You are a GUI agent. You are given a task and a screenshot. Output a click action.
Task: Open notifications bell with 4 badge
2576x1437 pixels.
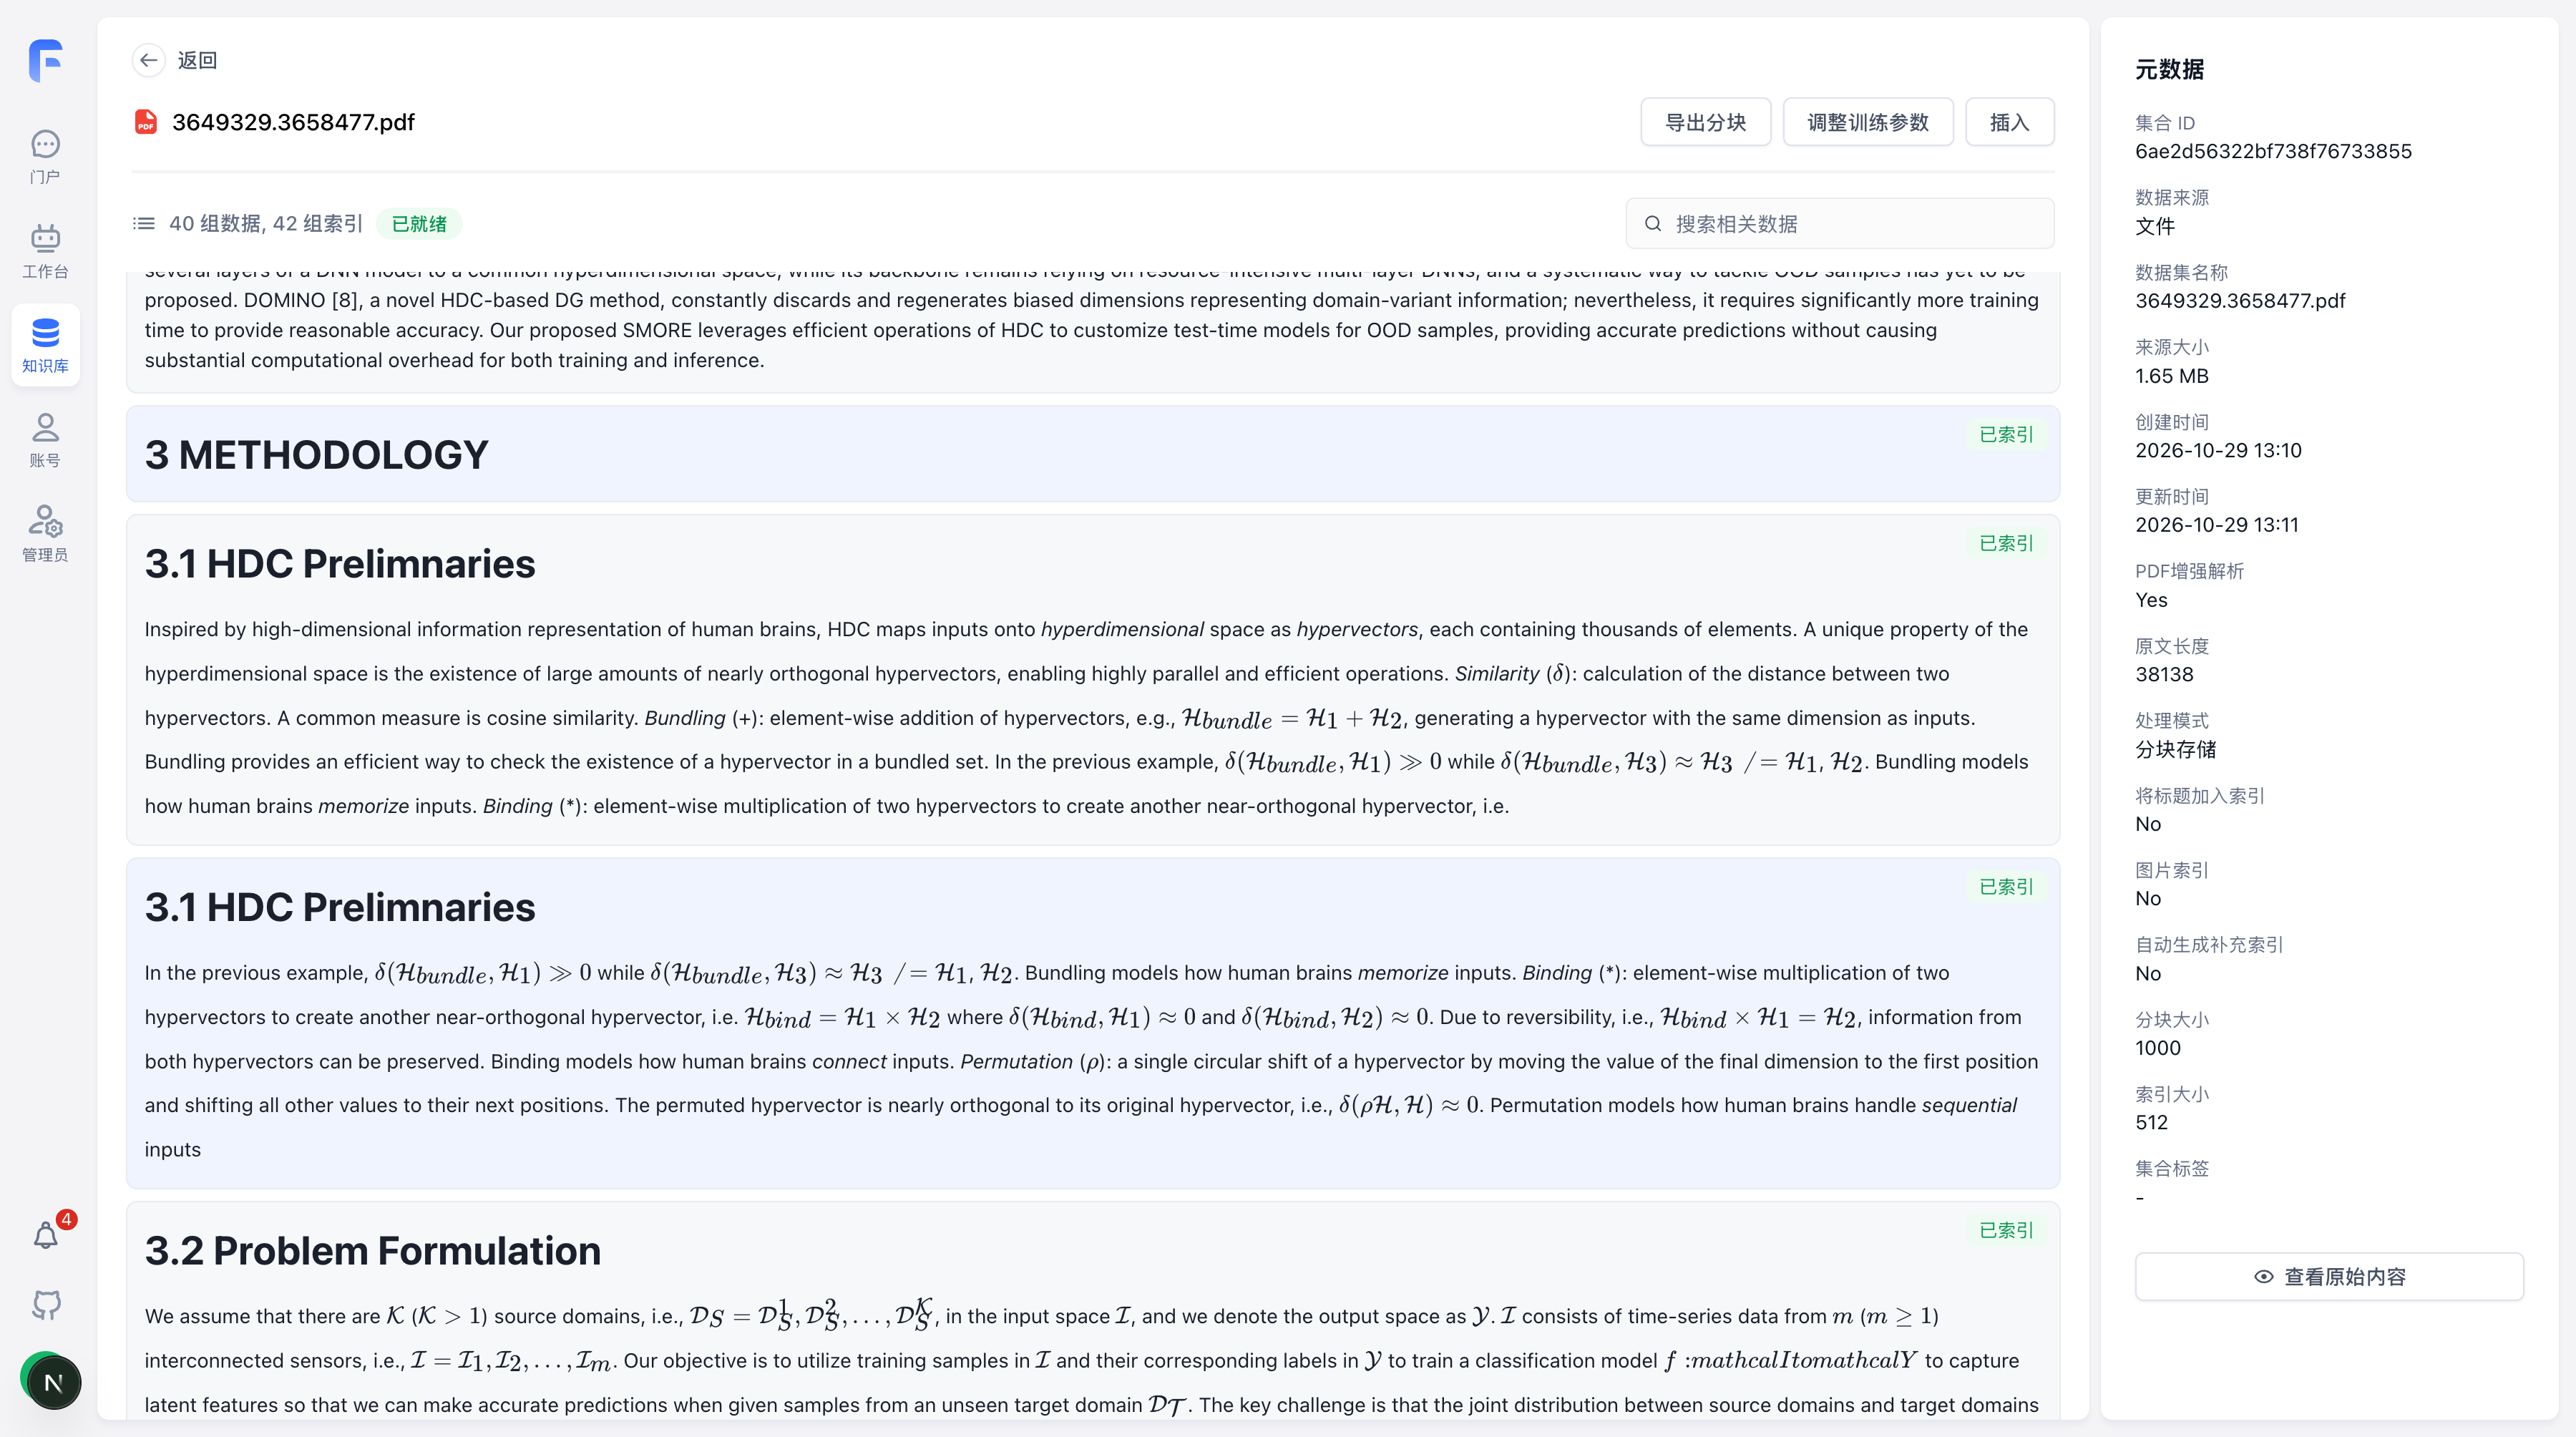coord(46,1235)
